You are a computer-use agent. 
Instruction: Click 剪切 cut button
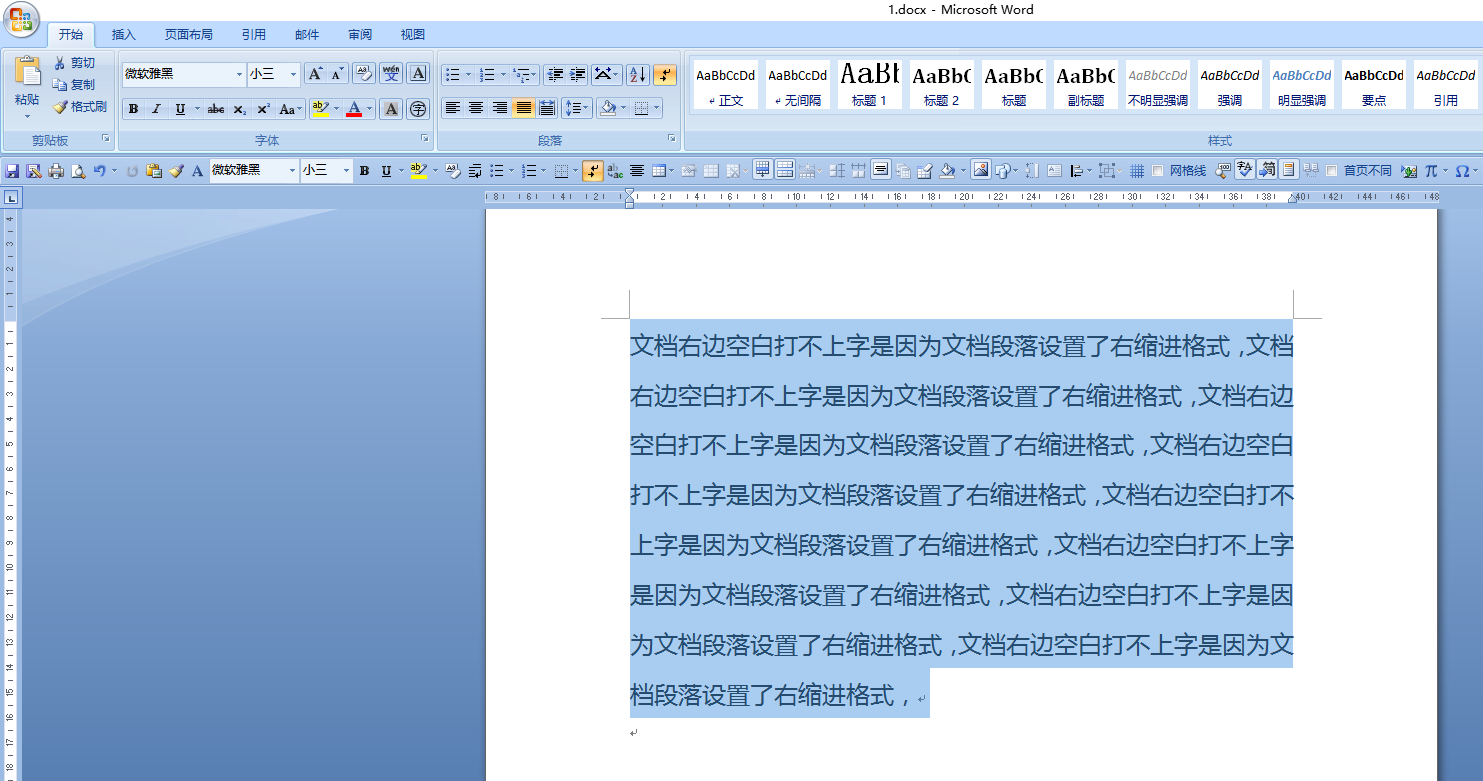(x=75, y=63)
